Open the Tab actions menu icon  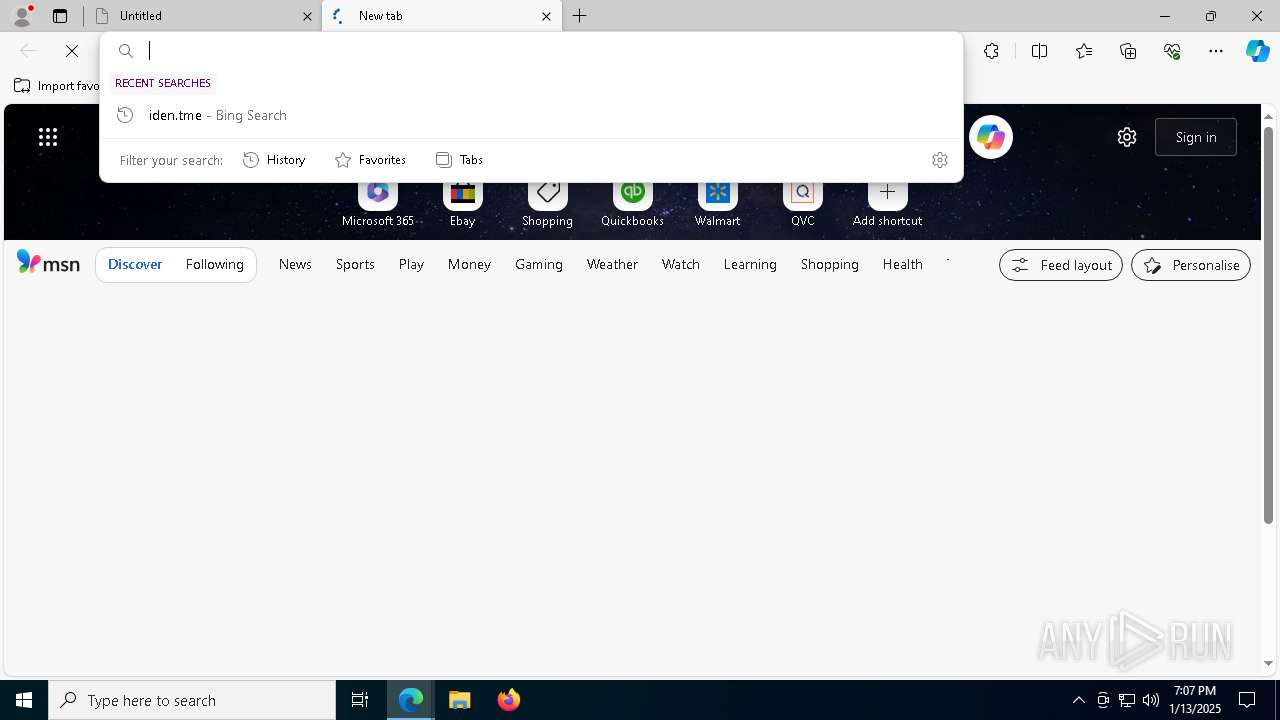click(60, 16)
